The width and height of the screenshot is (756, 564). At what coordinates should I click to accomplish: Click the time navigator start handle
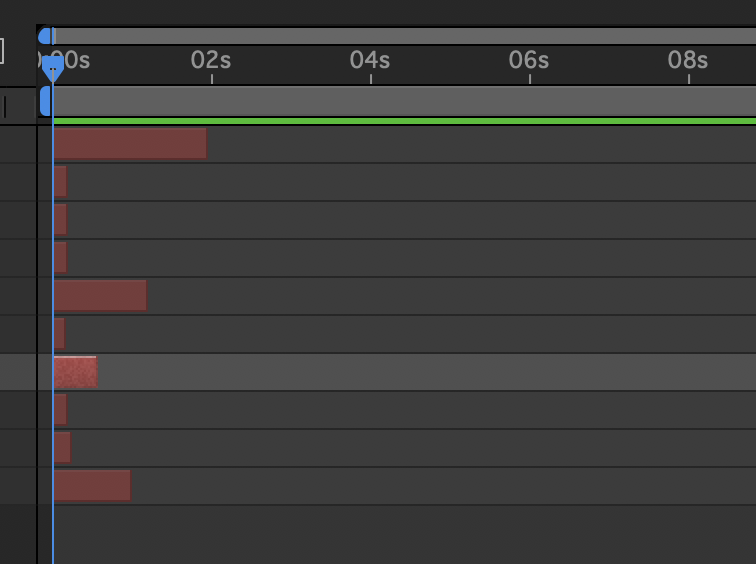44,36
